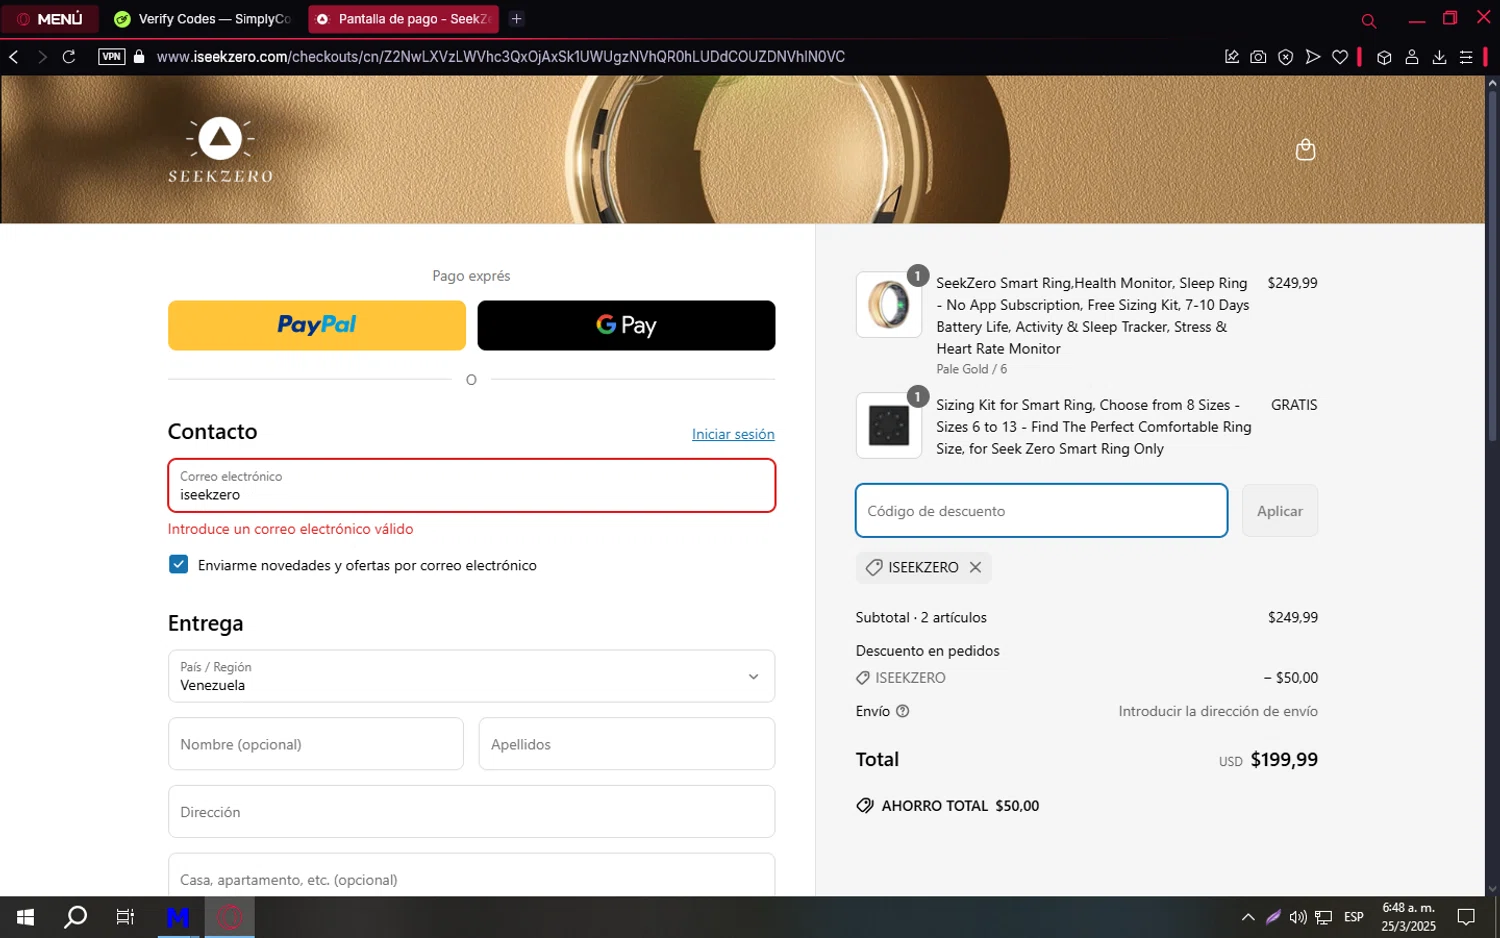Uncheck Enviarme novedades y ofertas checkbox
Screen dimensions: 1500x938
[178, 565]
